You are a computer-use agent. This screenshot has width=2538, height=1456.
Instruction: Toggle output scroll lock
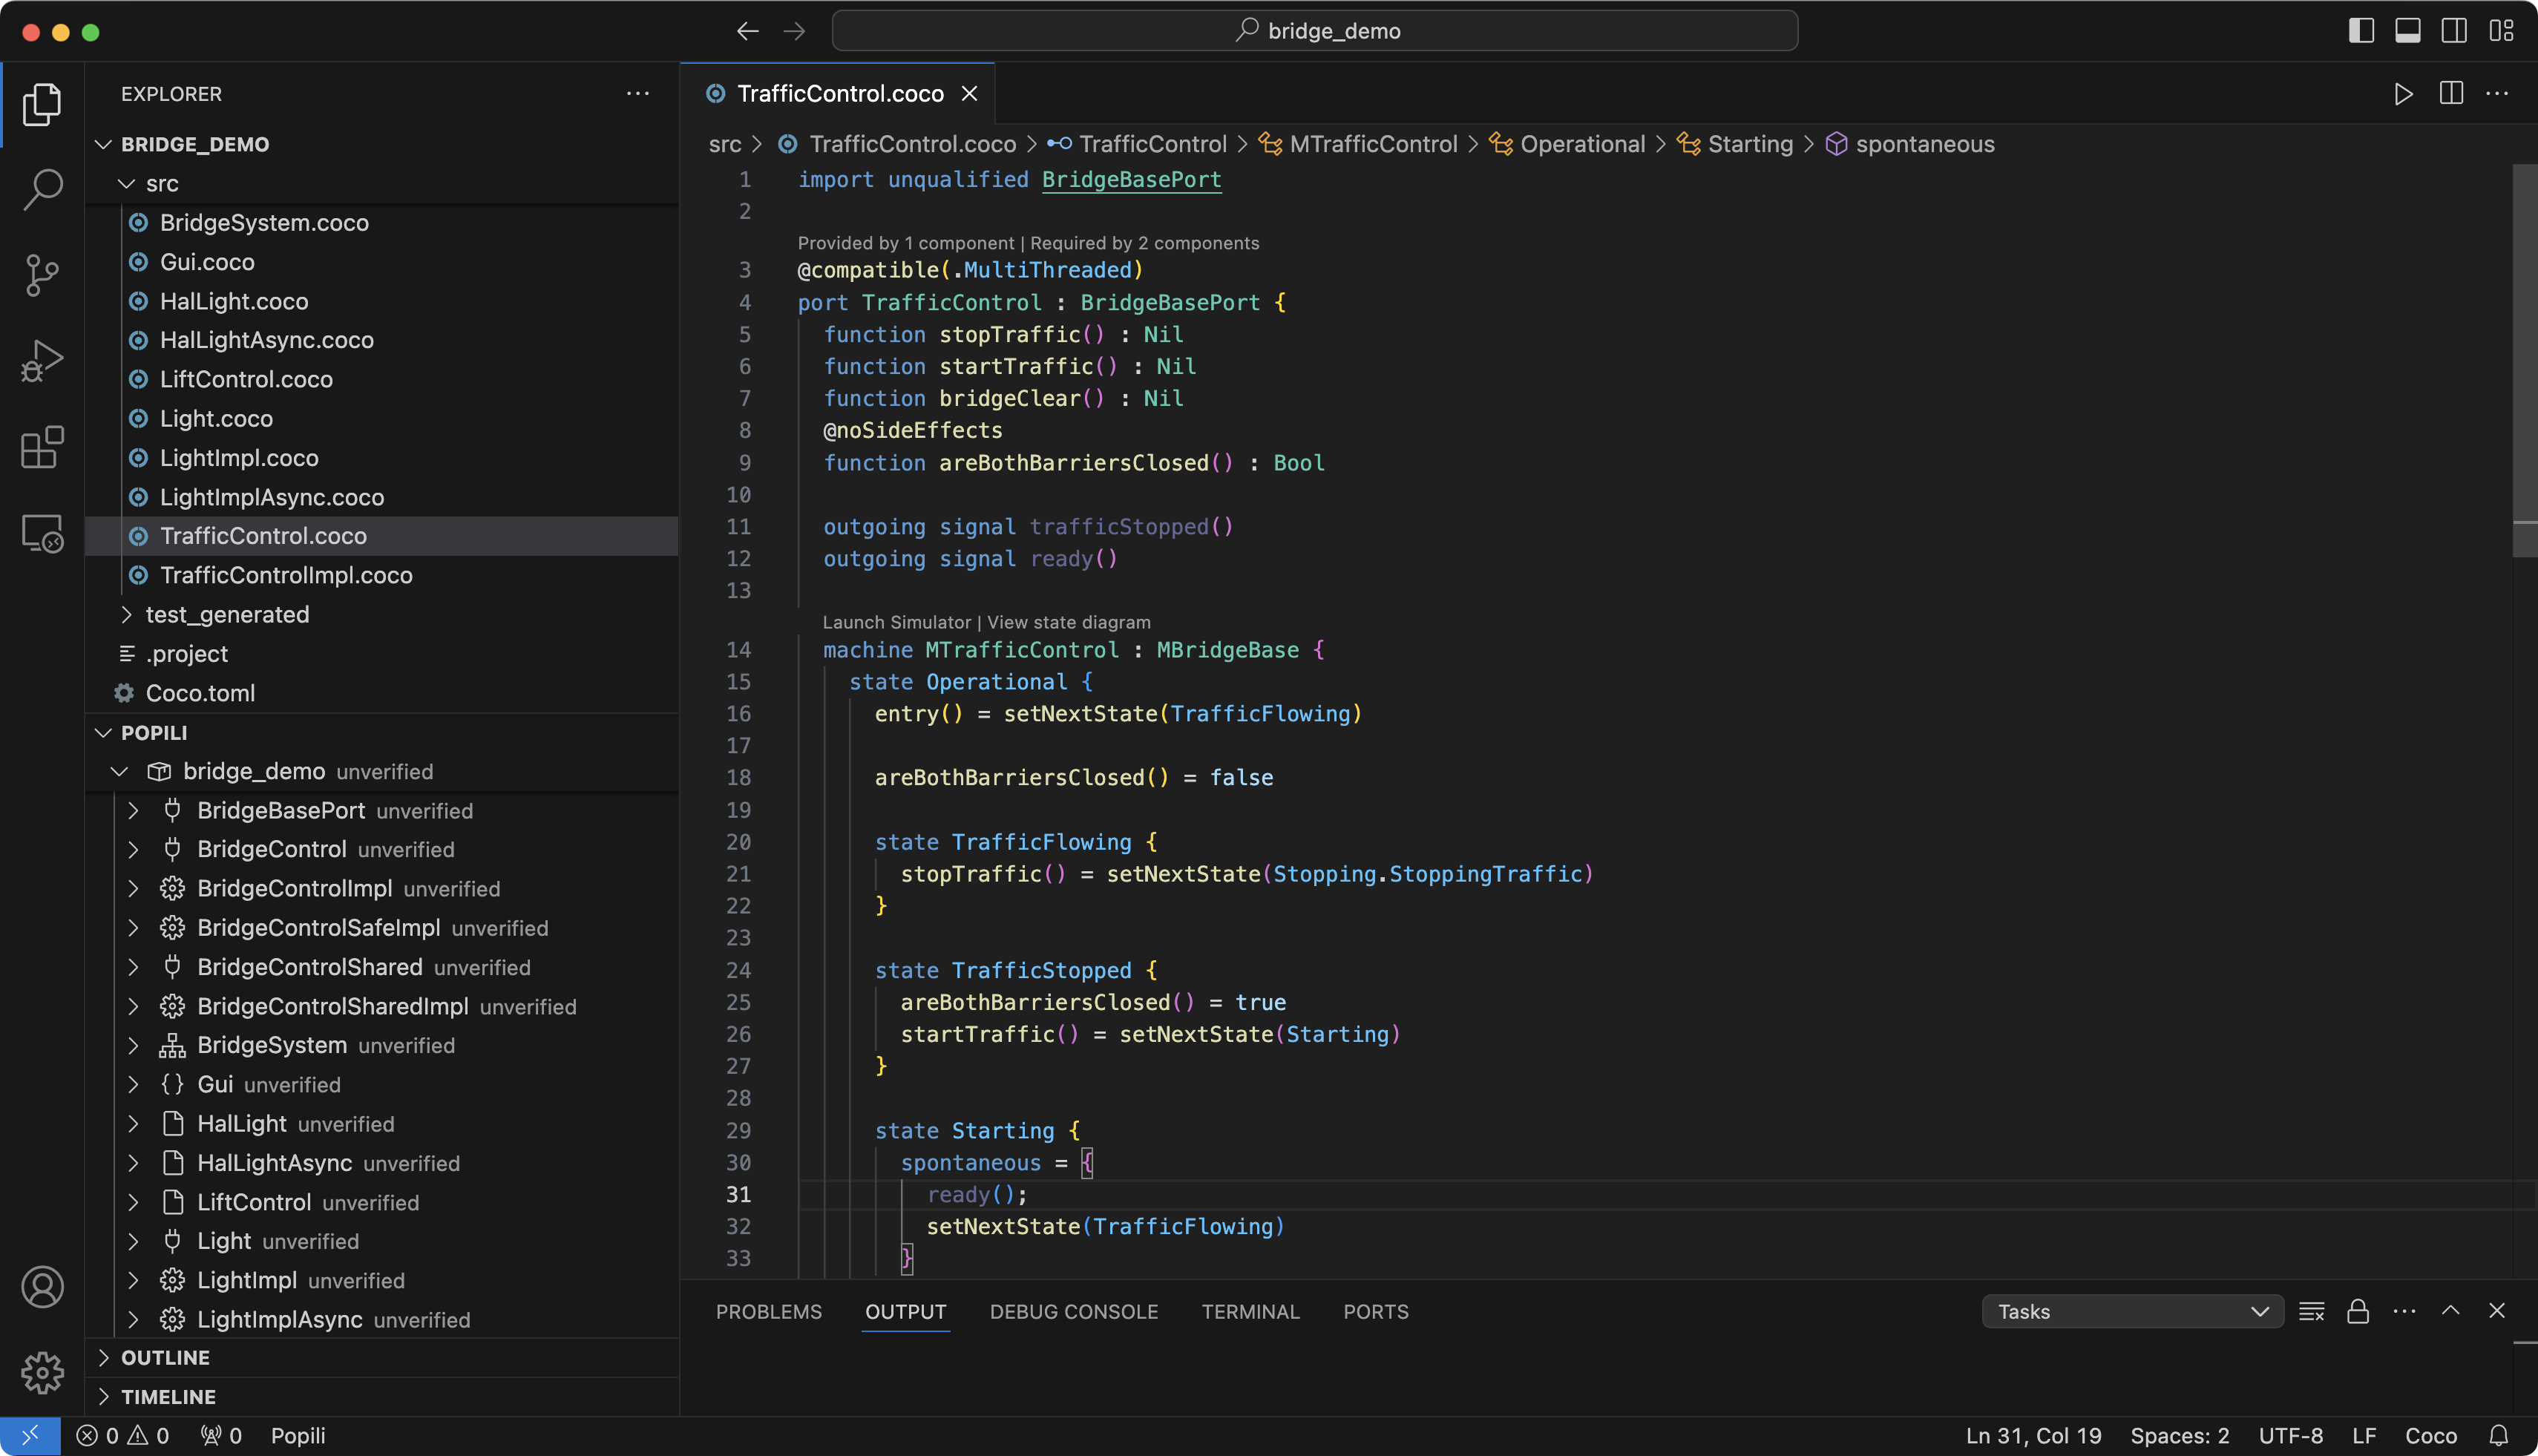click(2358, 1312)
